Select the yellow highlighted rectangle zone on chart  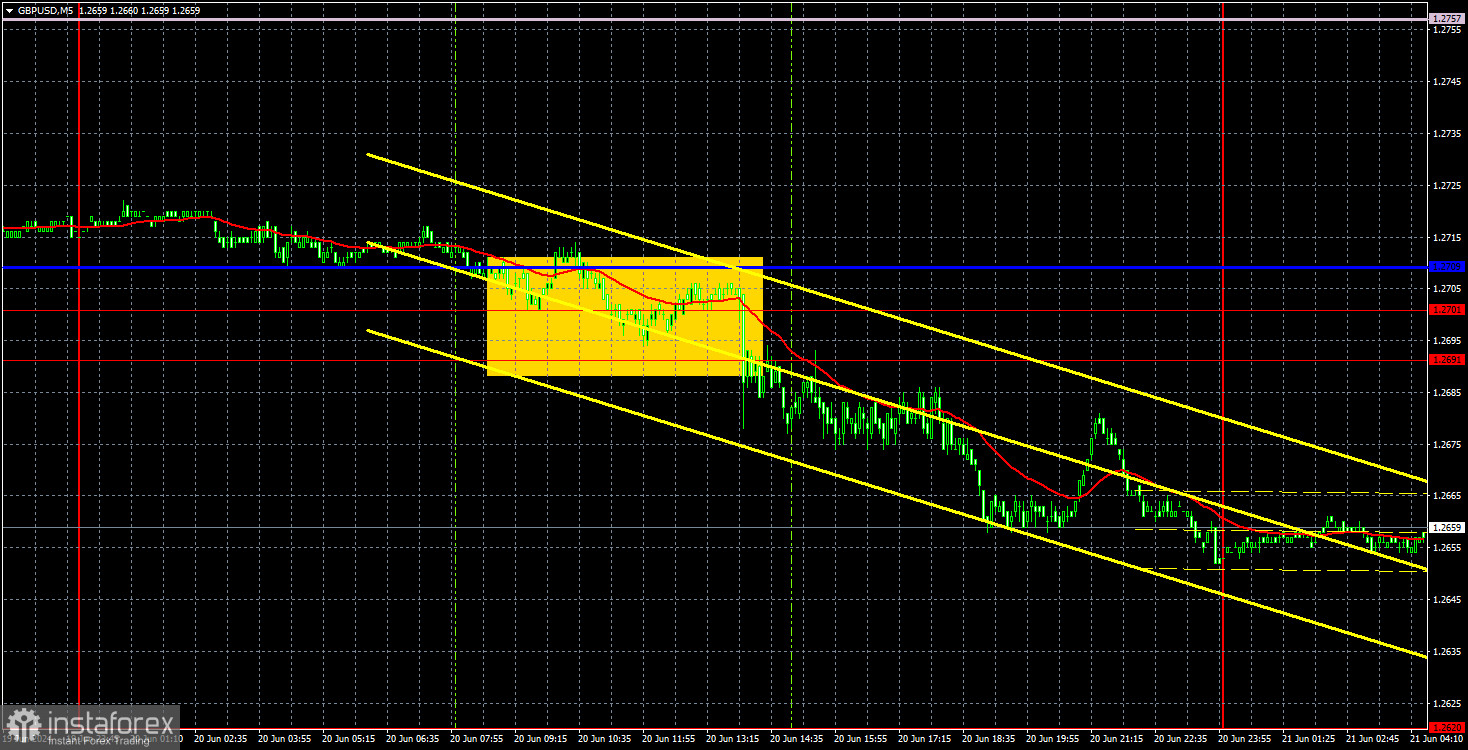click(x=625, y=317)
